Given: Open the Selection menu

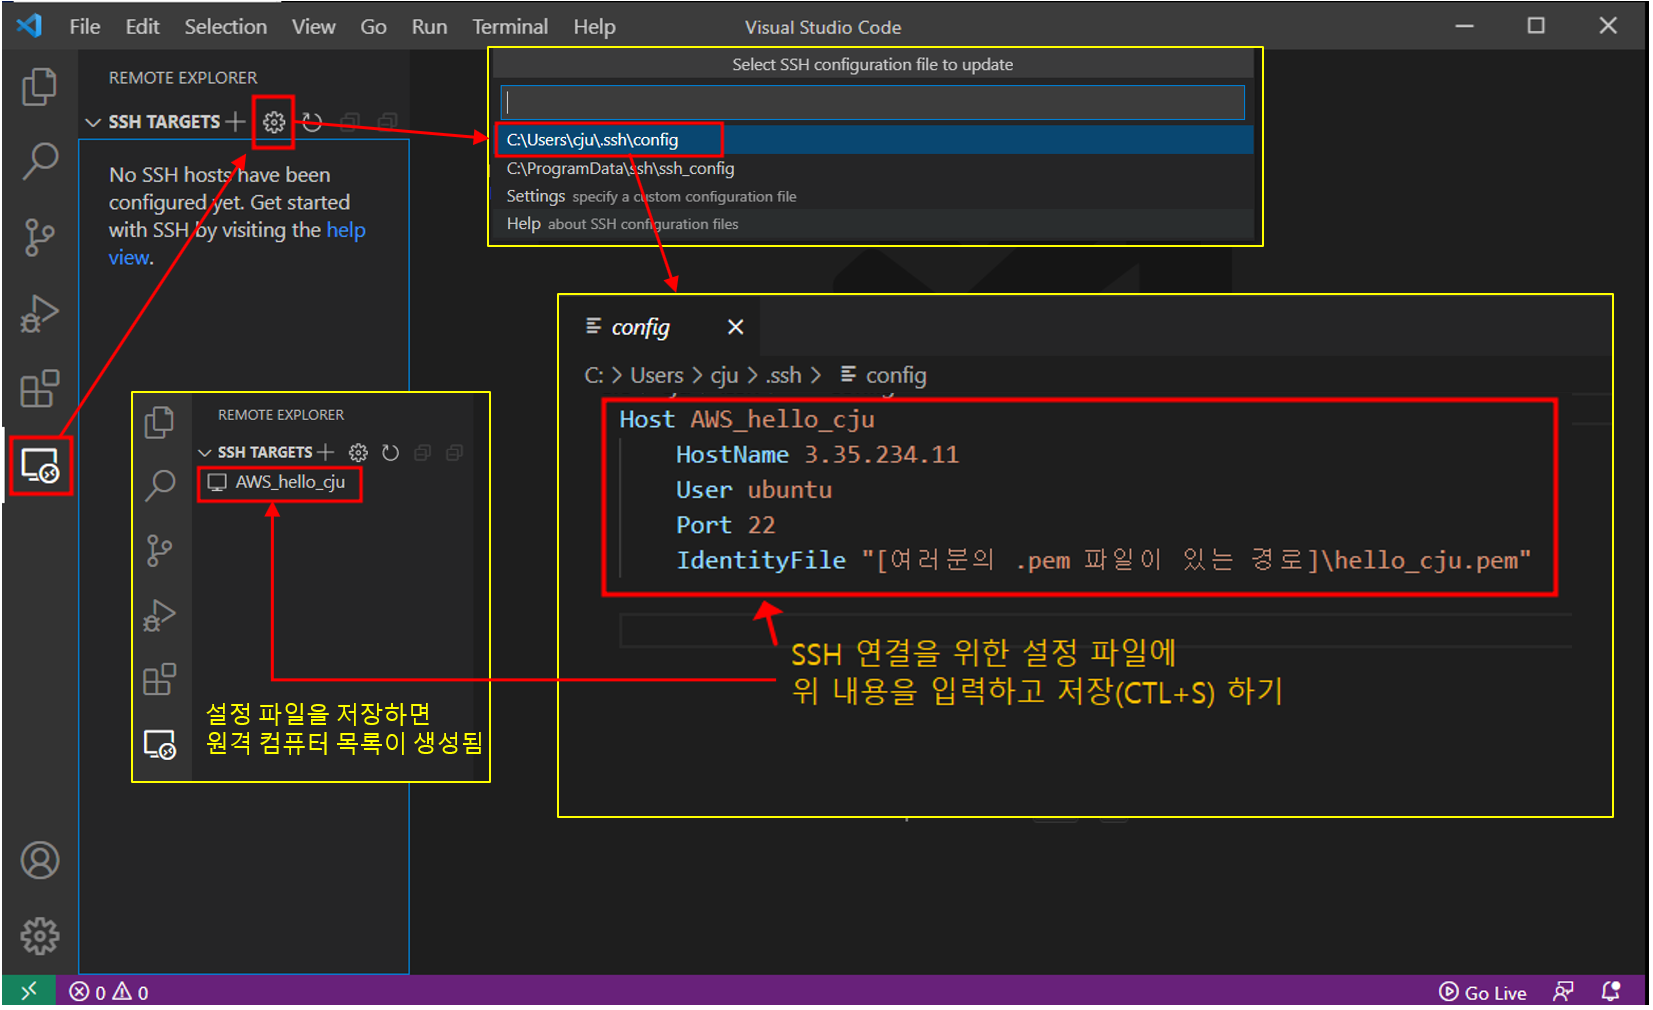Looking at the screenshot, I should point(225,27).
